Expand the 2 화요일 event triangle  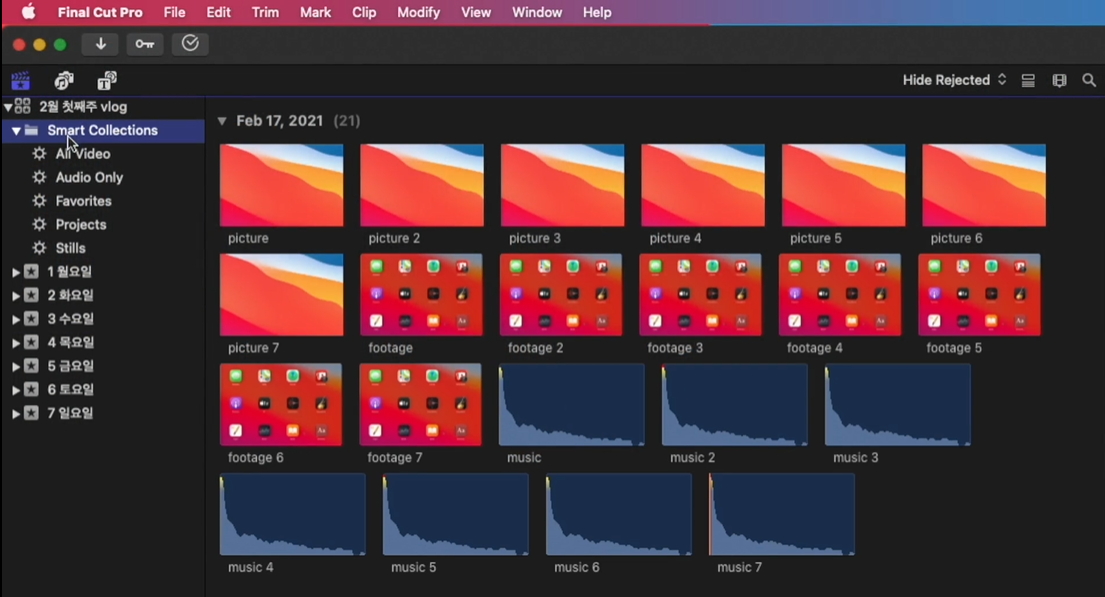16,296
